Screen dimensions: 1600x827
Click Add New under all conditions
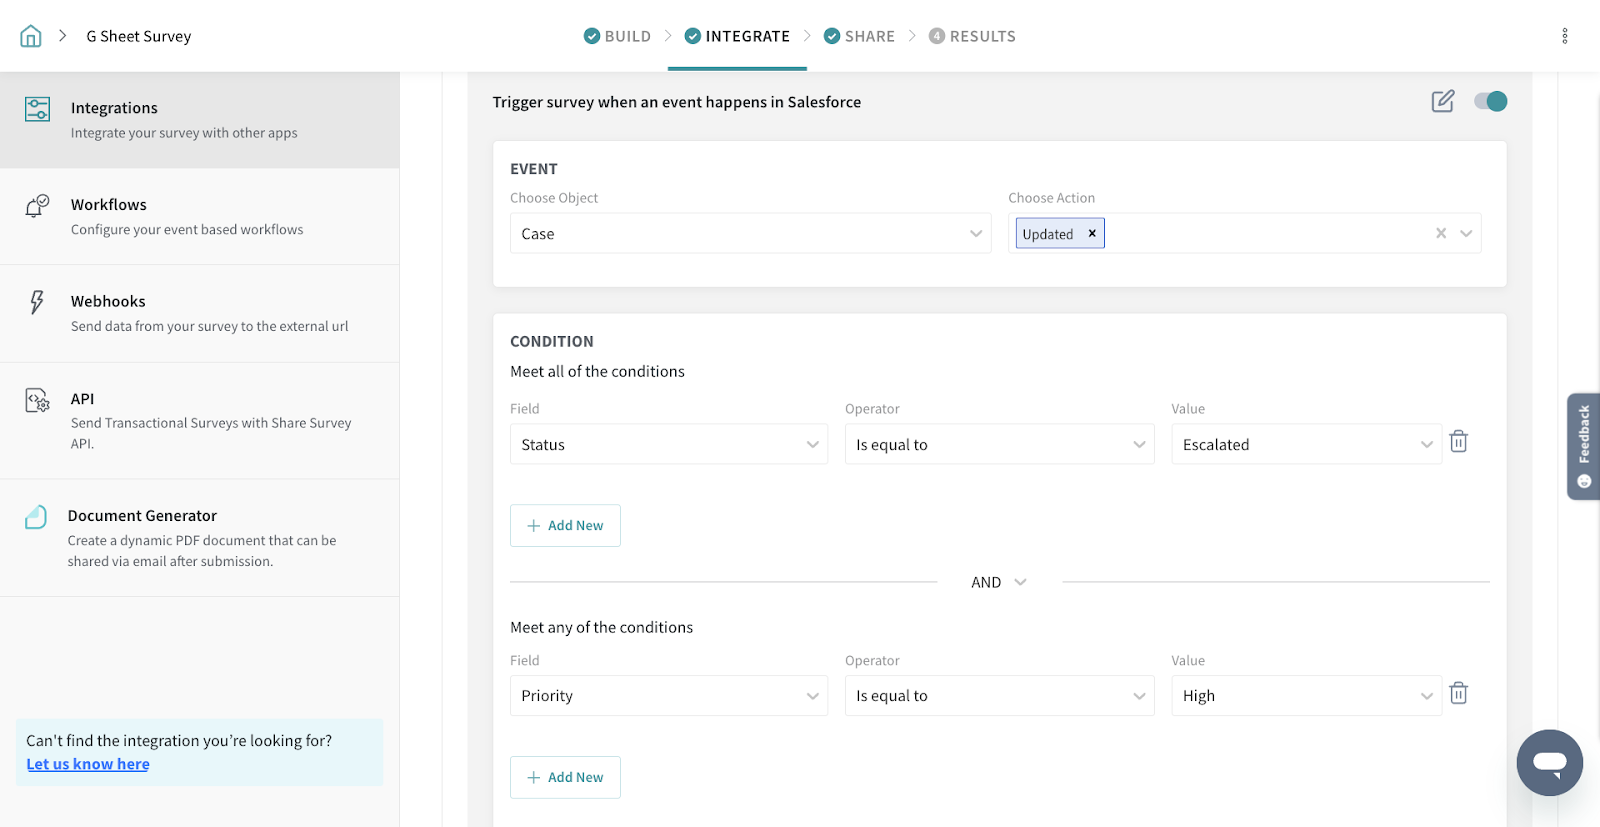pos(565,525)
